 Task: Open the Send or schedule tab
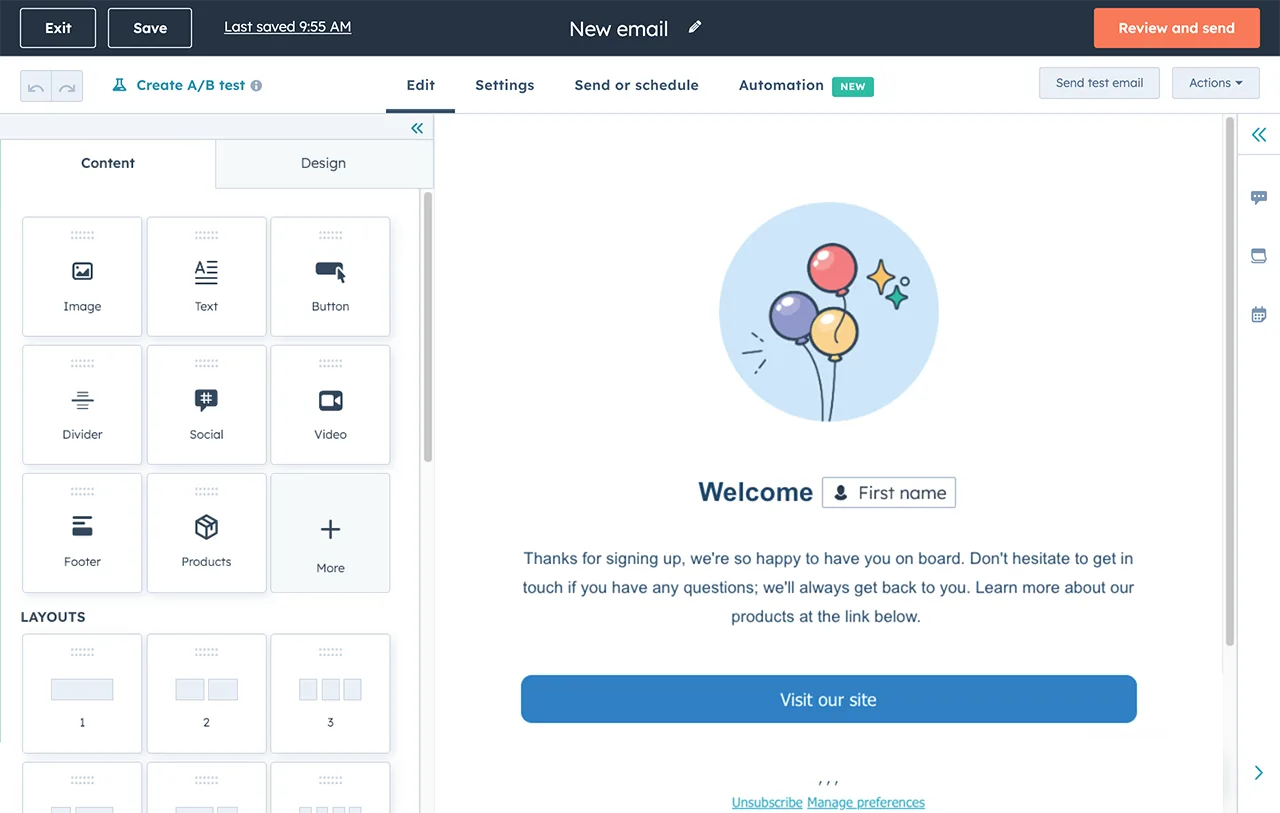[x=636, y=85]
